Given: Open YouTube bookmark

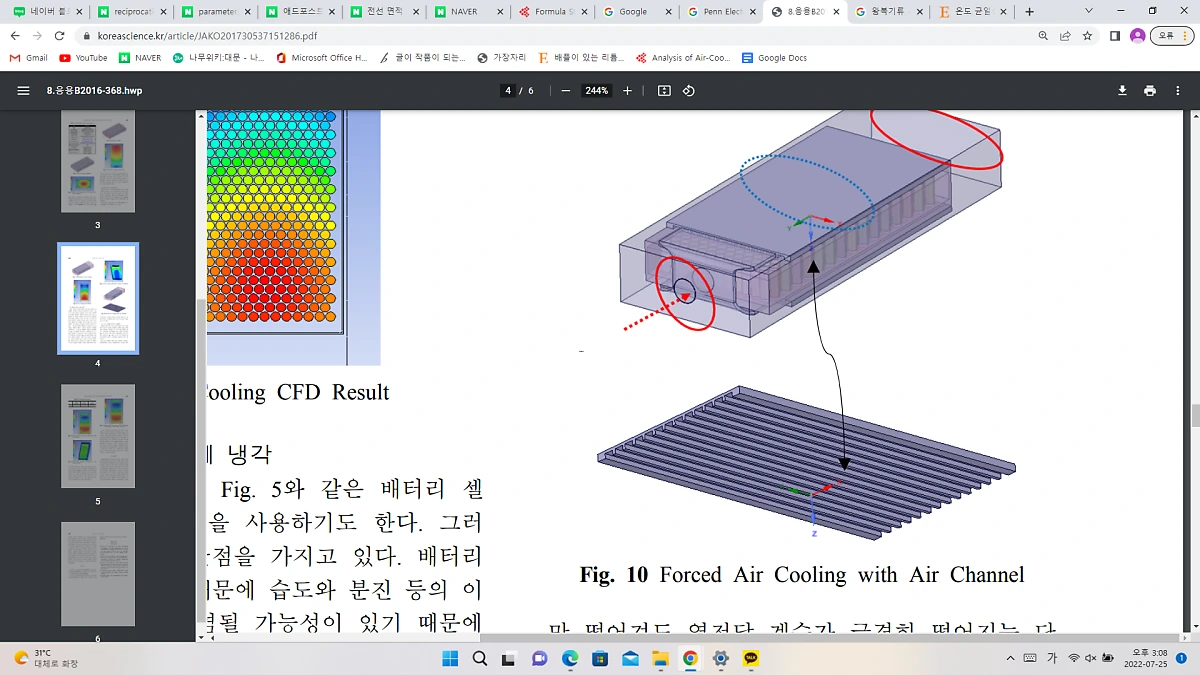Looking at the screenshot, I should [x=83, y=58].
